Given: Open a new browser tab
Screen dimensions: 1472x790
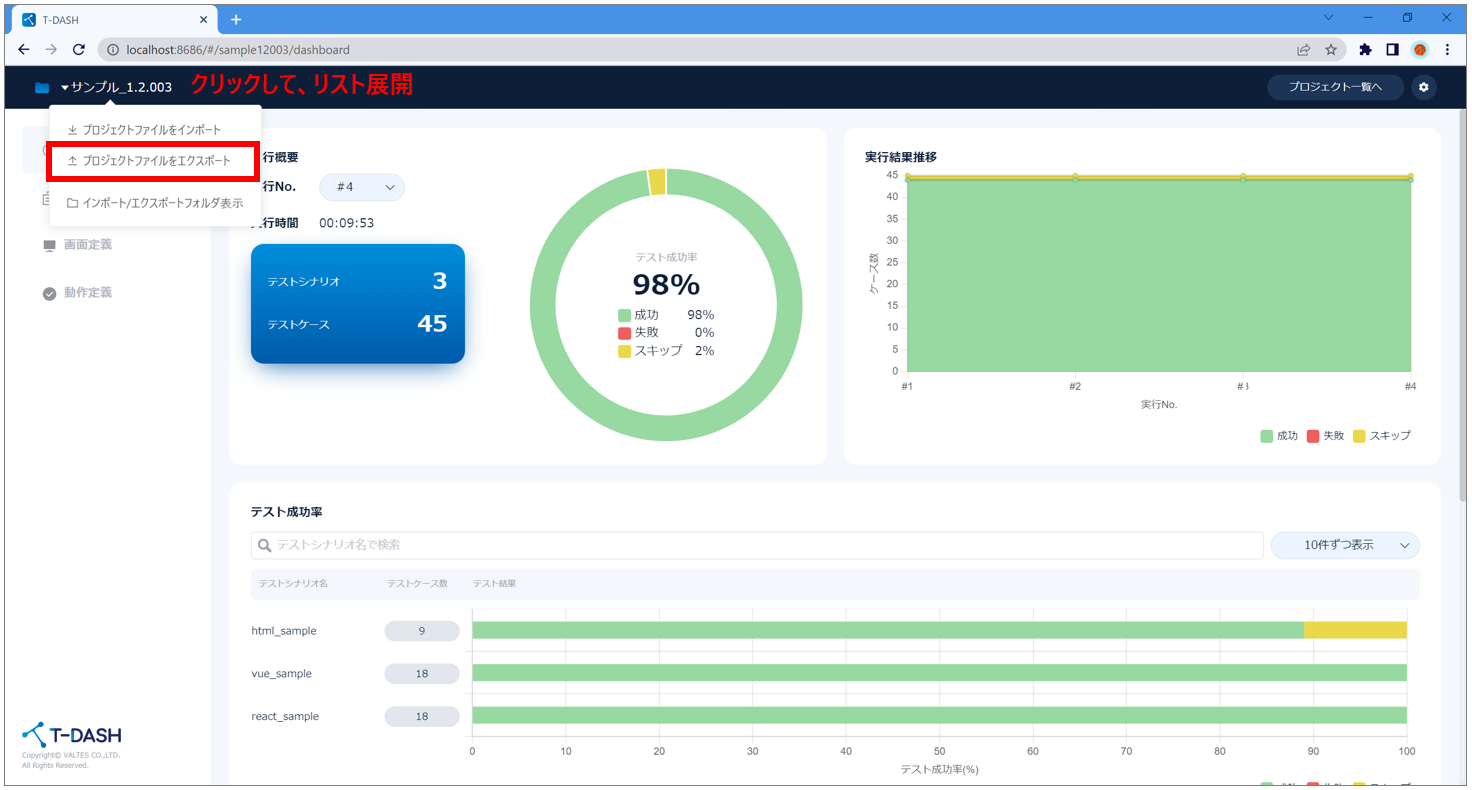Looking at the screenshot, I should tap(236, 19).
